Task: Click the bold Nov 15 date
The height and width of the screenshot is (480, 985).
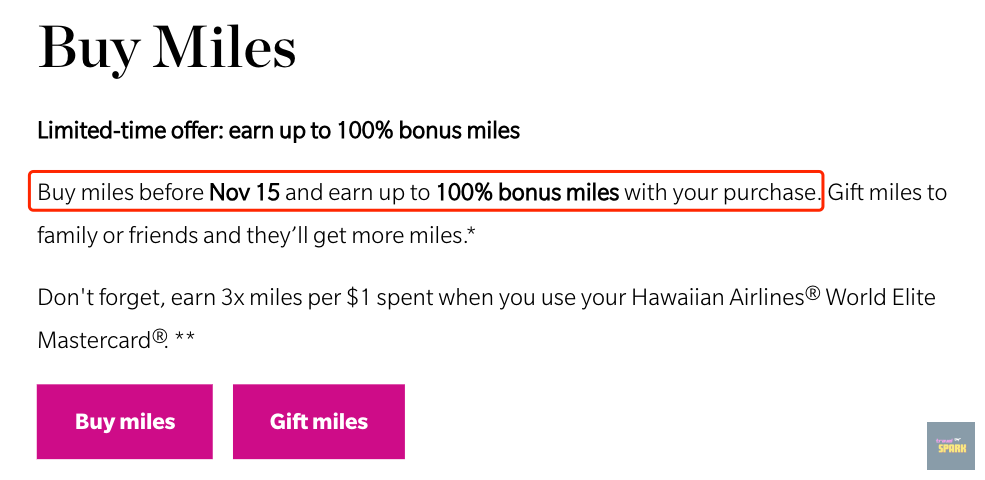Action: [244, 192]
